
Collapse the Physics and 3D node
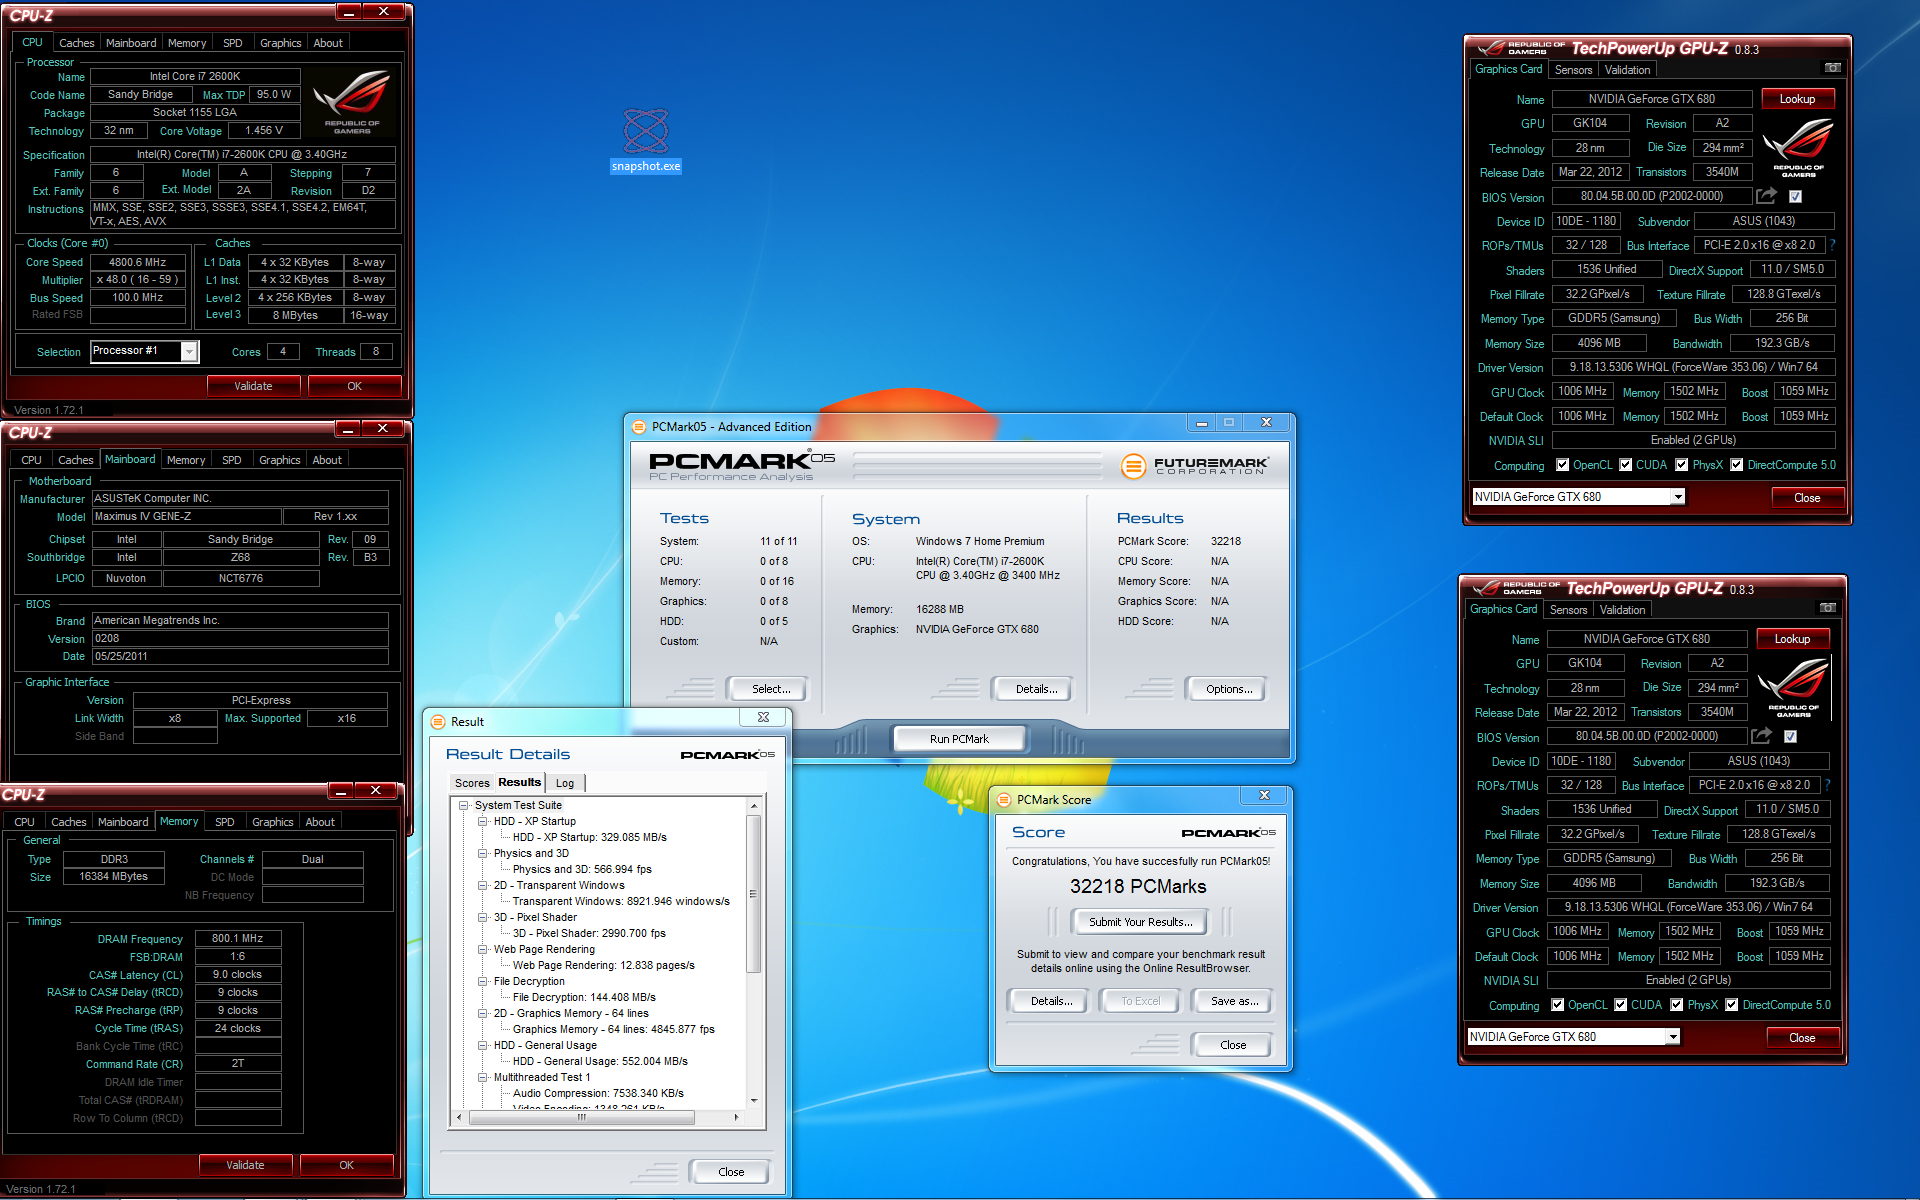482,853
